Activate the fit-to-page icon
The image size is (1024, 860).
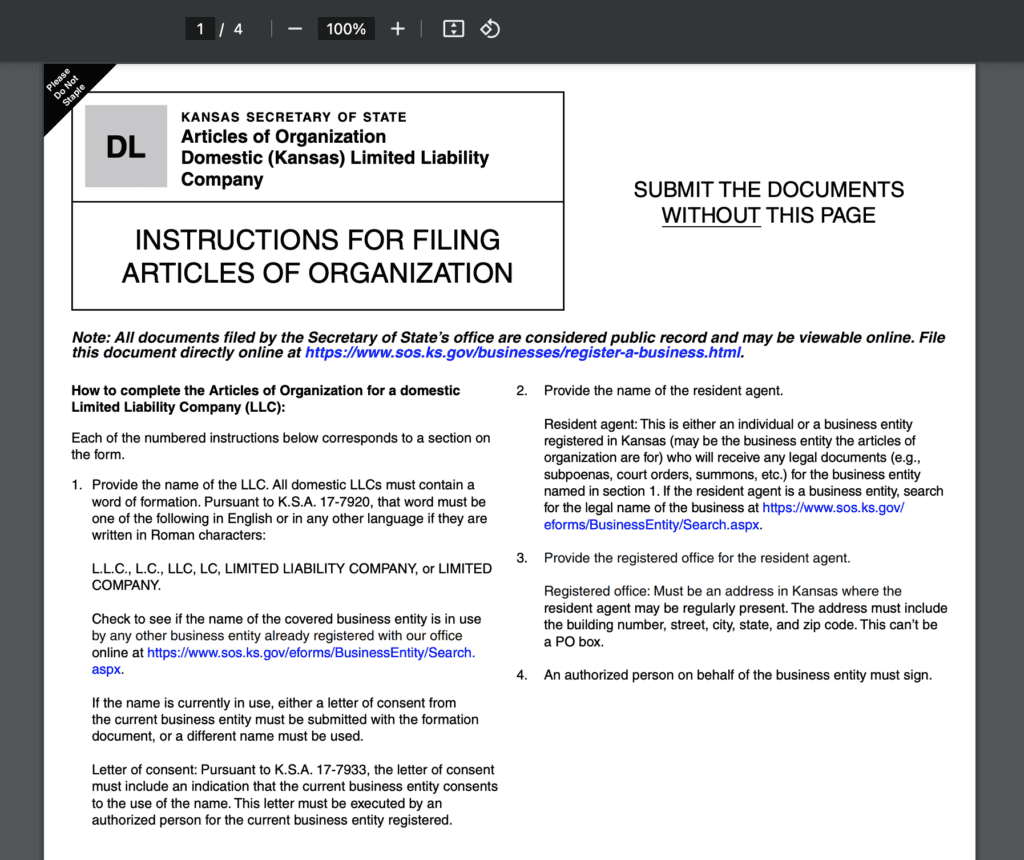click(452, 28)
